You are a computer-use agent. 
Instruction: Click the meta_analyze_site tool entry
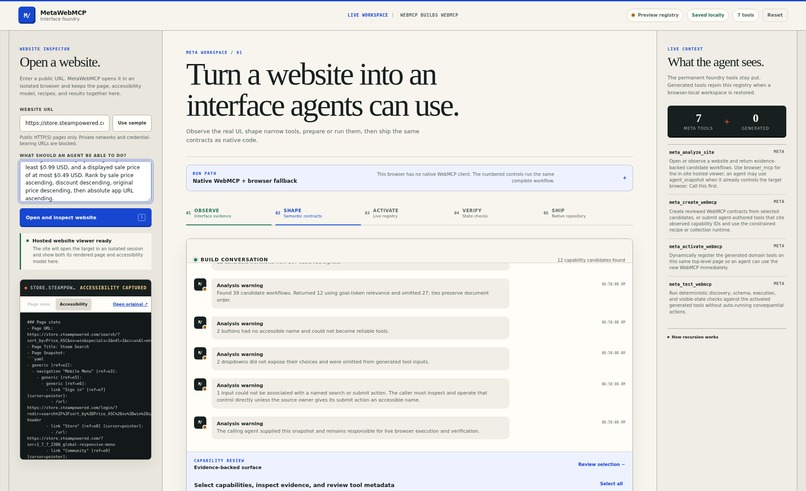click(726, 169)
